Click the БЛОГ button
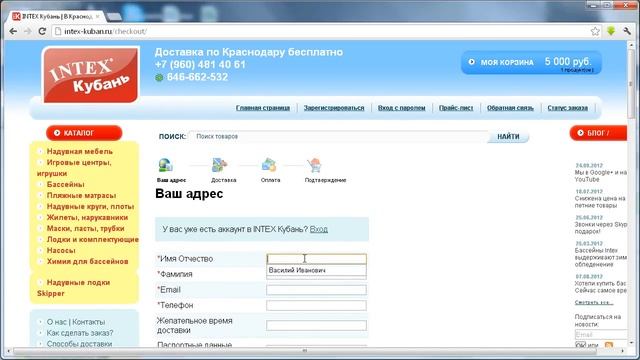This screenshot has width=640, height=360. 598,133
